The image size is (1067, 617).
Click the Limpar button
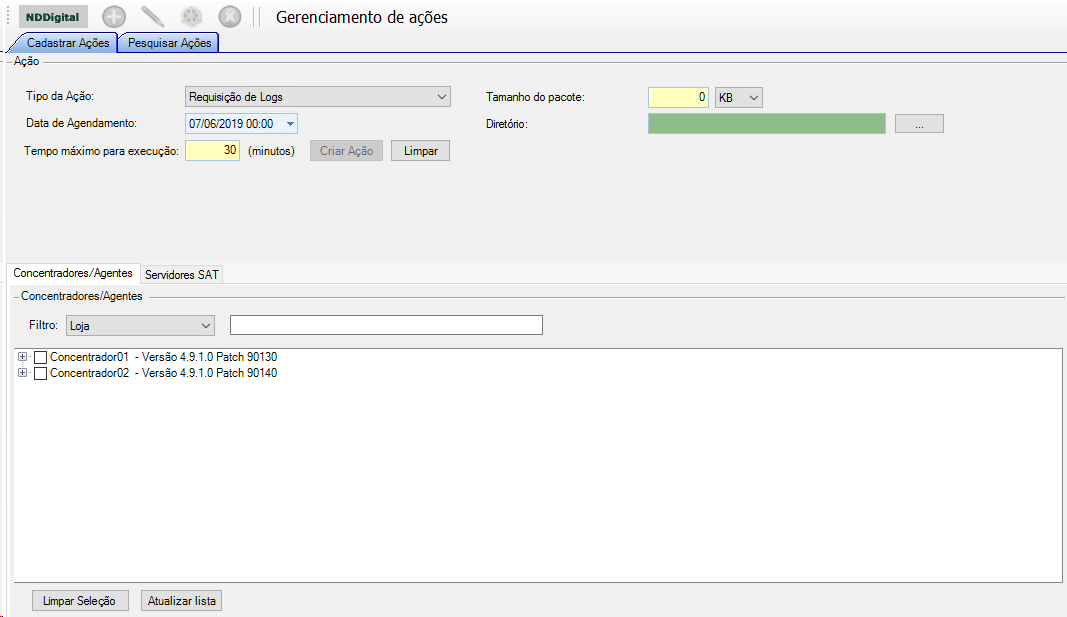coord(421,151)
